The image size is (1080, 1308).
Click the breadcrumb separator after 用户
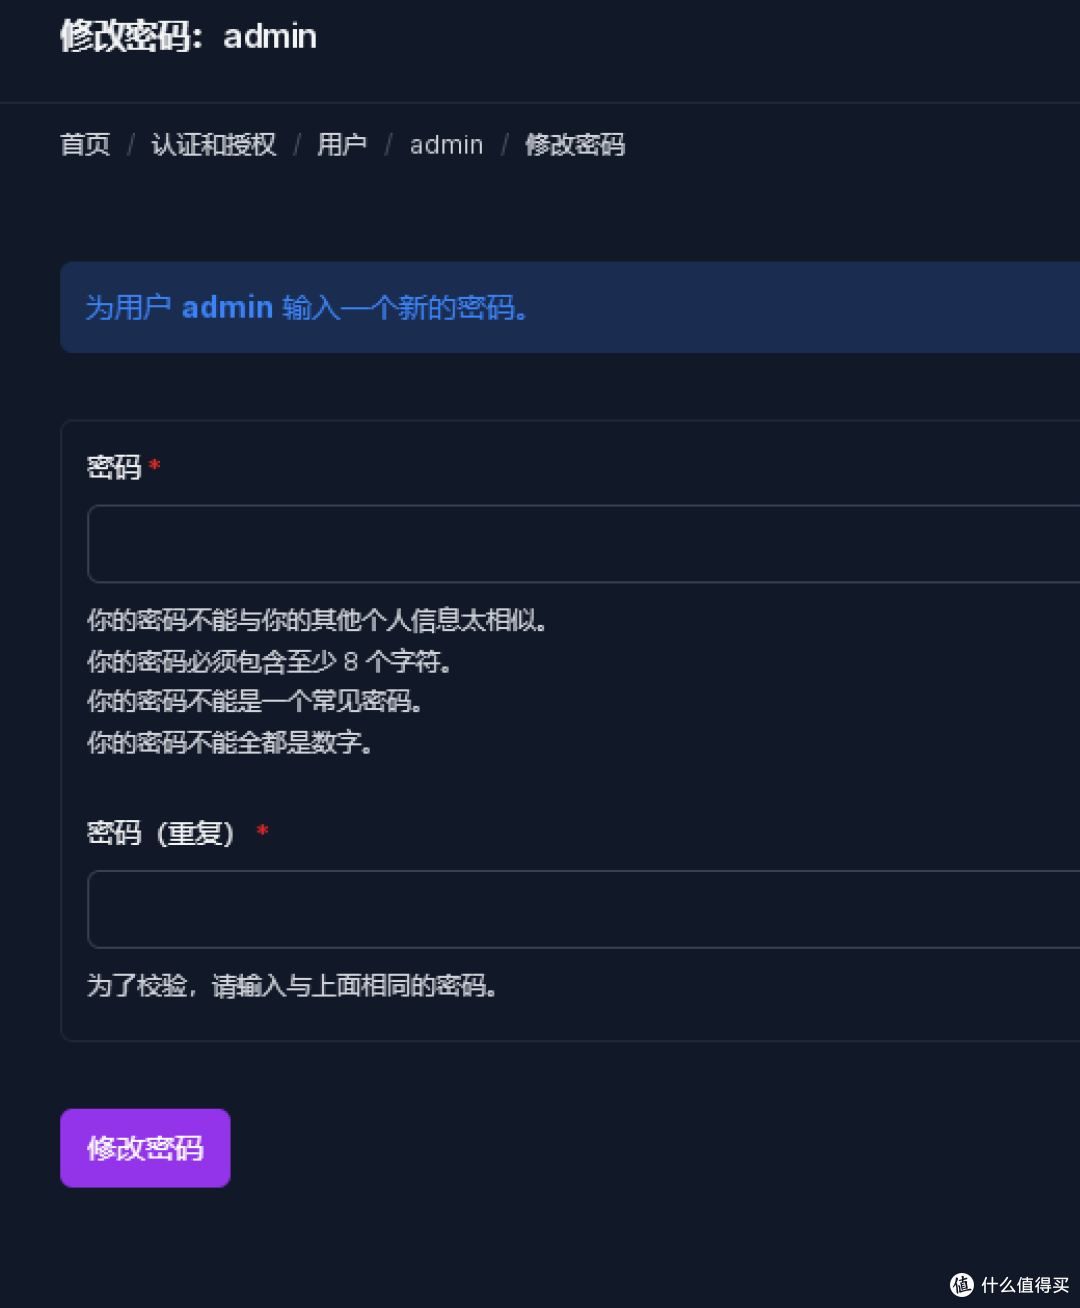pyautogui.click(x=389, y=145)
